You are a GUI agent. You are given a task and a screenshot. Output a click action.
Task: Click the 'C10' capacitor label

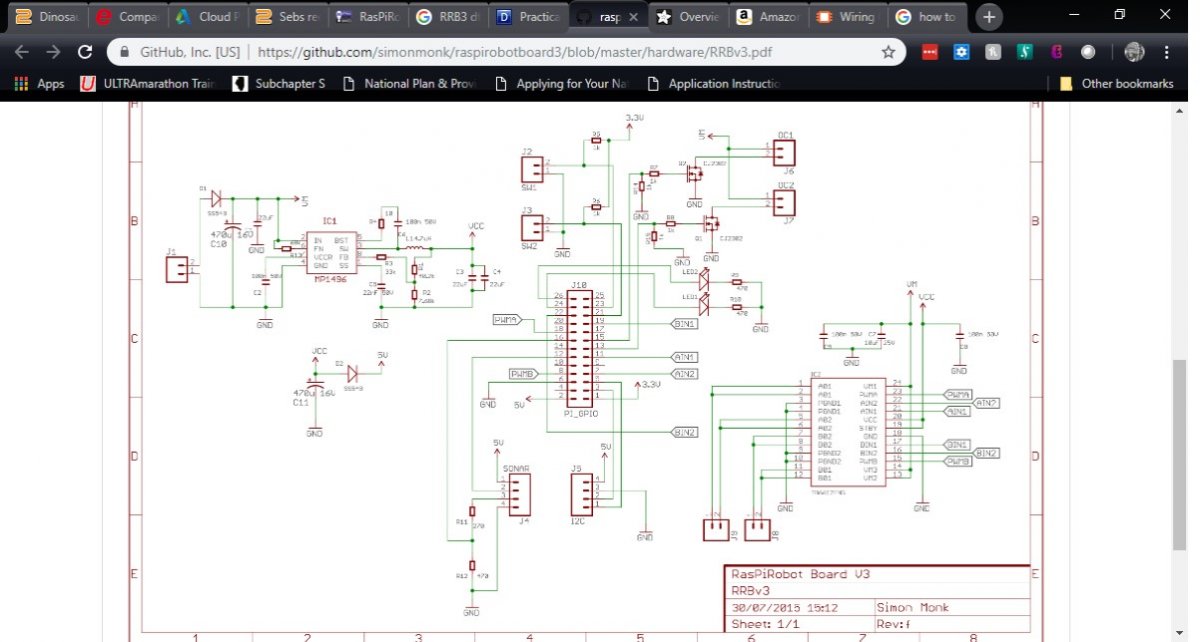point(218,243)
